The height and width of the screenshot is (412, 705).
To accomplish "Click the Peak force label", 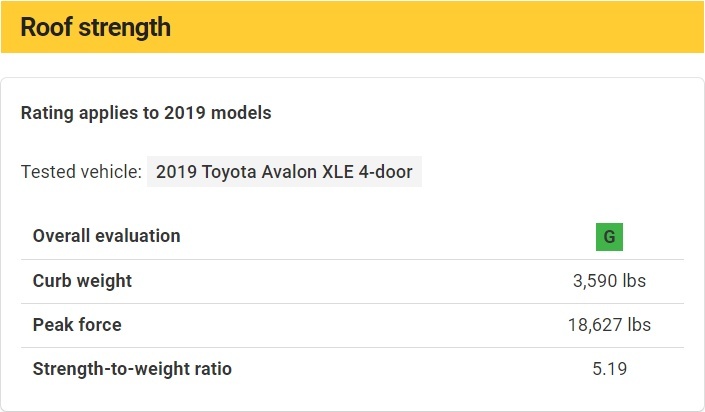I will click(77, 325).
